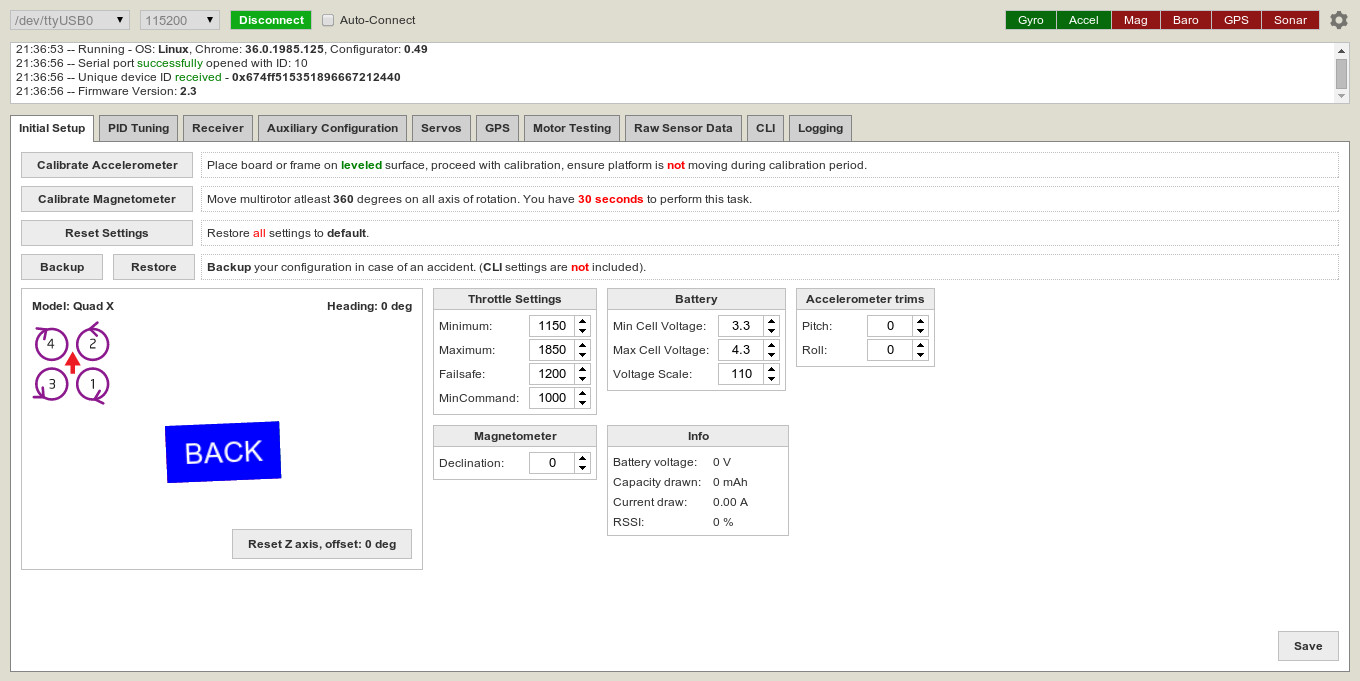Screen dimensions: 1360x681
Task: Click the Gyro sensor indicator
Action: pyautogui.click(x=1031, y=20)
